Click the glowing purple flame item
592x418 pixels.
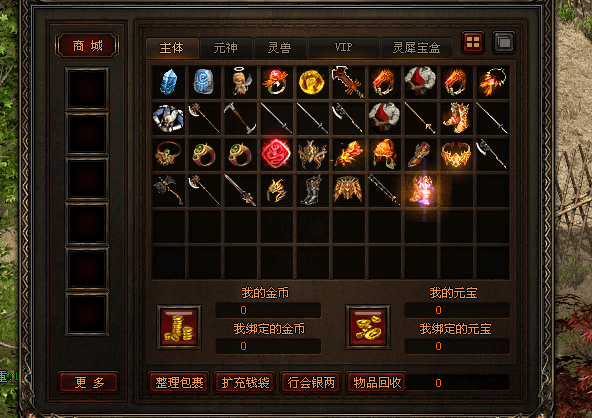[x=422, y=191]
